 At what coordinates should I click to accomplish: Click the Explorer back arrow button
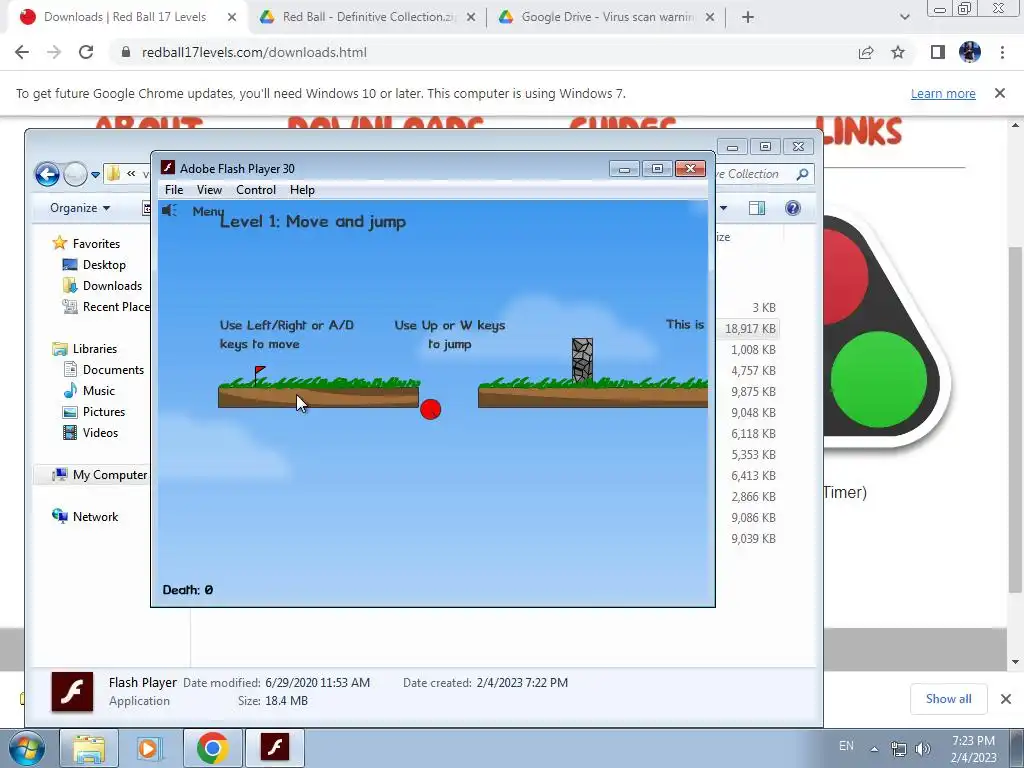tap(47, 174)
